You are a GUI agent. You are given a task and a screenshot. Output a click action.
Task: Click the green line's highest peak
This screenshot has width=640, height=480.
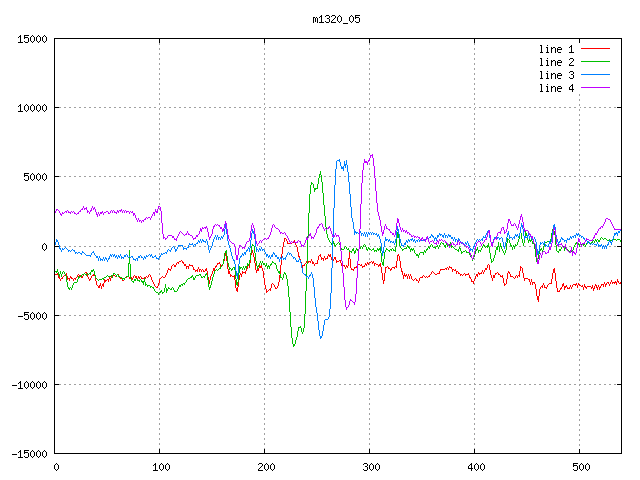321,171
